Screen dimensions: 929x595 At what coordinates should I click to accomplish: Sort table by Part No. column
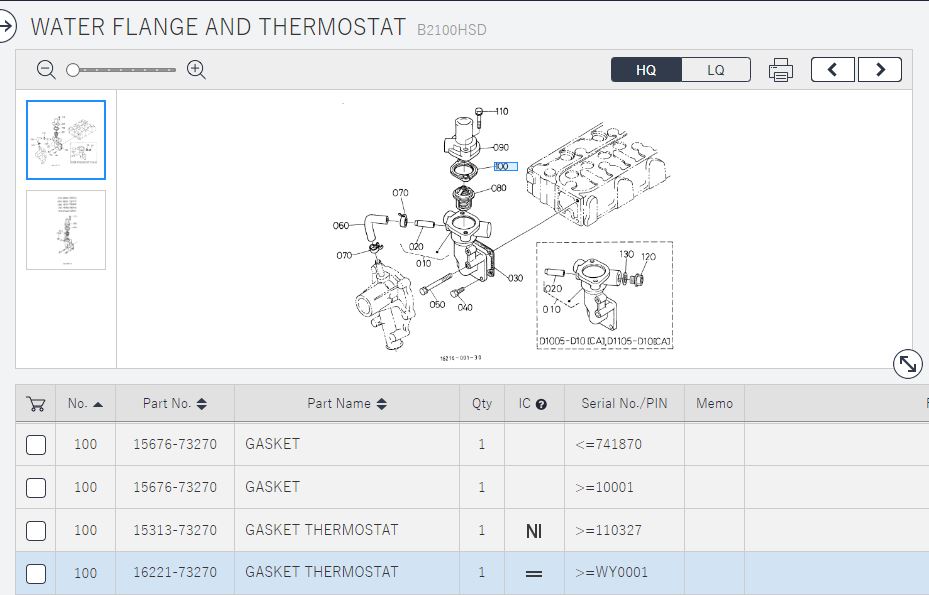(x=203, y=403)
